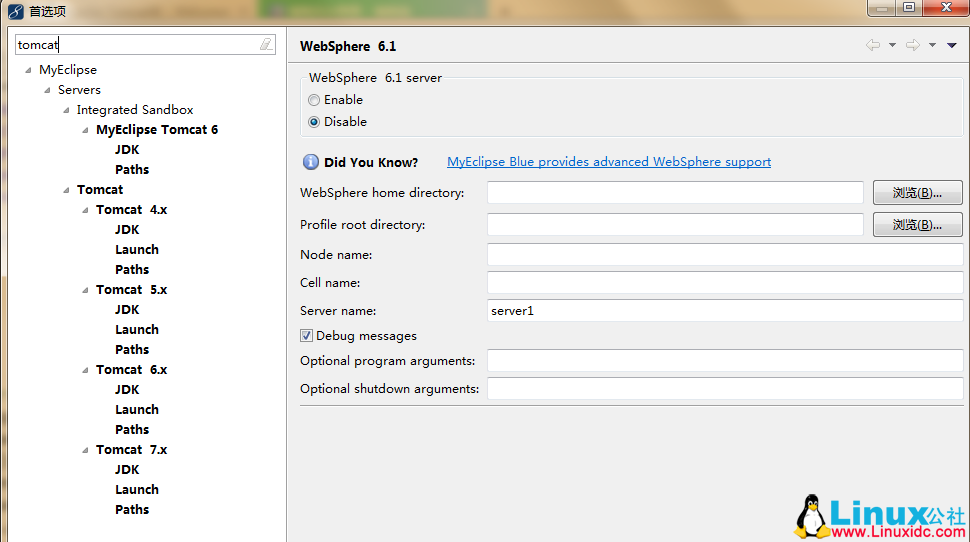This screenshot has height=542, width=970.
Task: Select the Disable radio button
Action: 314,122
